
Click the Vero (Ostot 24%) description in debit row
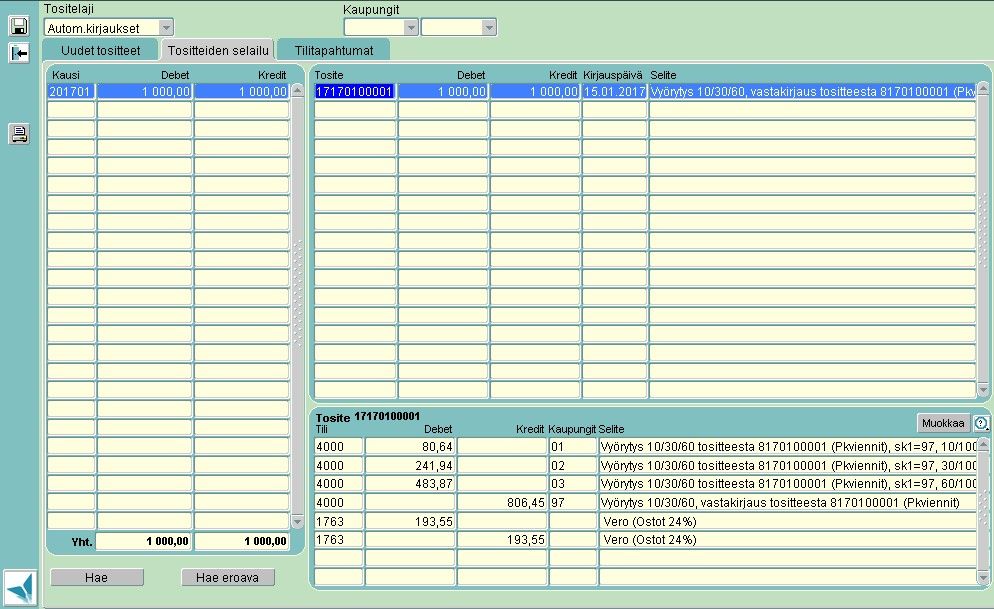click(x=787, y=522)
